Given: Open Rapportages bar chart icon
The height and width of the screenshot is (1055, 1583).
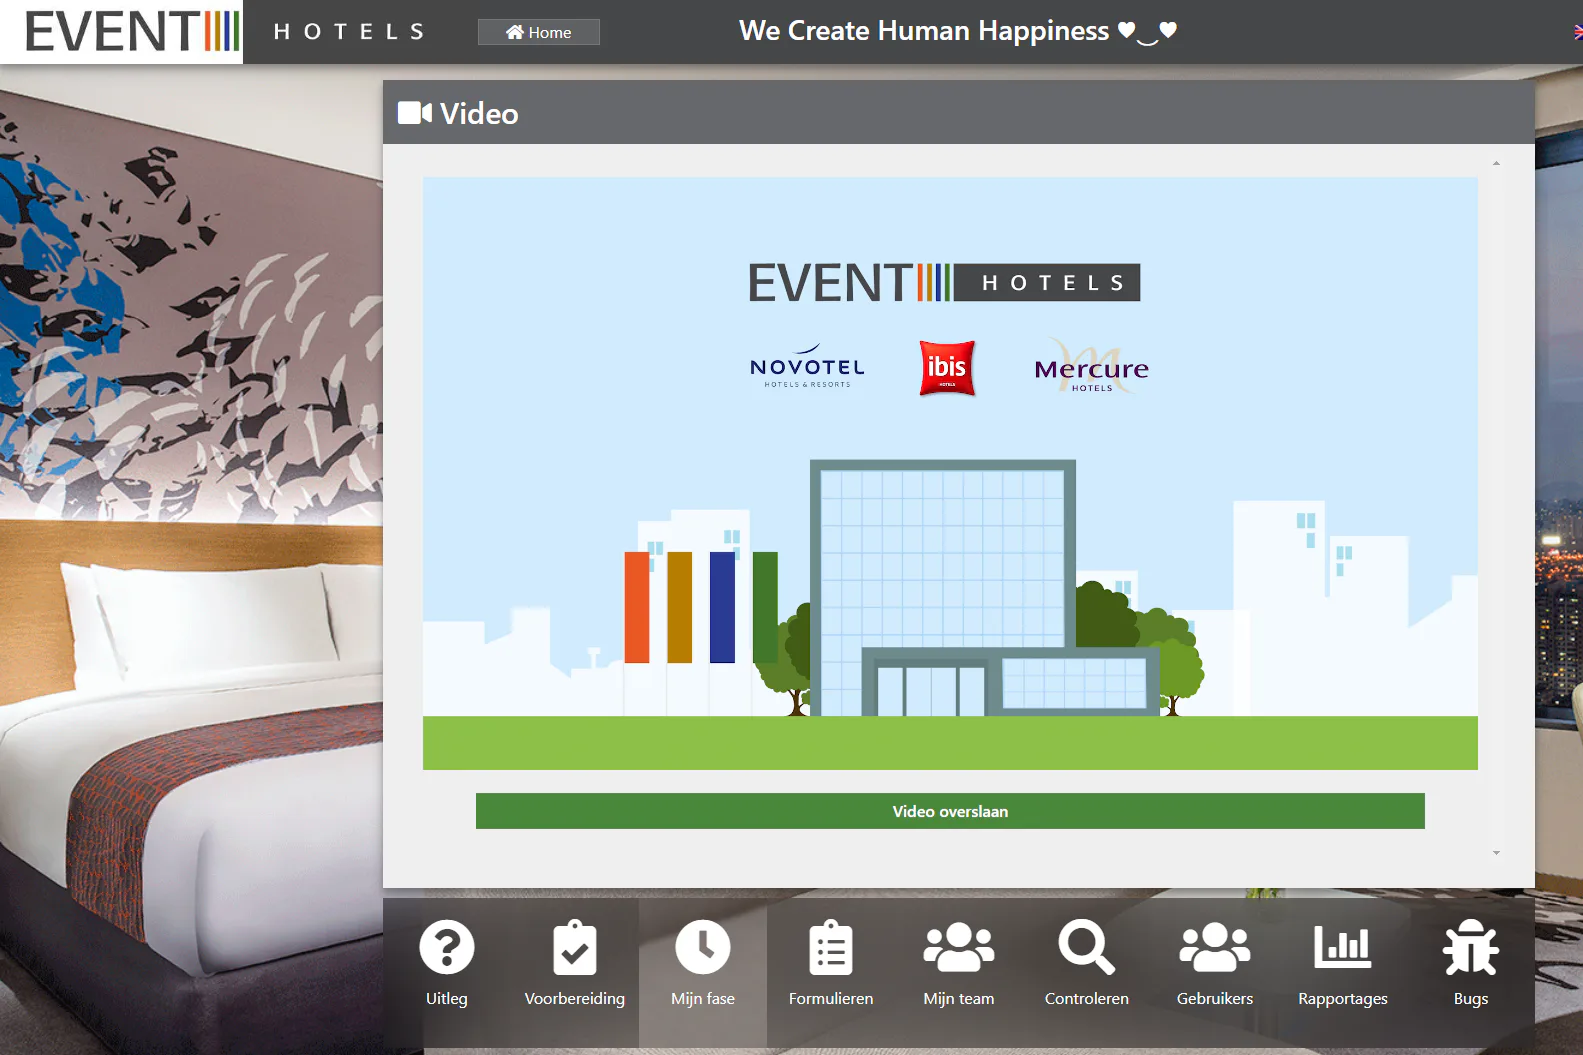Looking at the screenshot, I should 1342,947.
